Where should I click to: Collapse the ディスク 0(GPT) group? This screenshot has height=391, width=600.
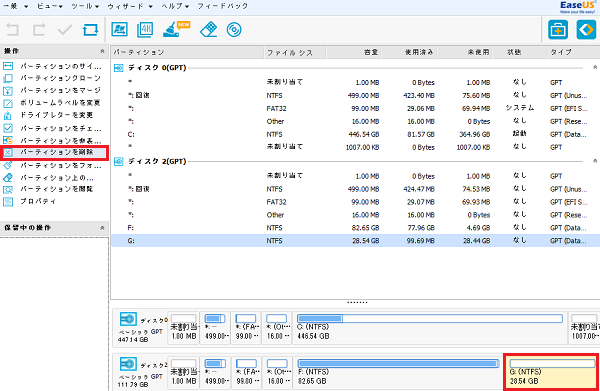click(595, 67)
